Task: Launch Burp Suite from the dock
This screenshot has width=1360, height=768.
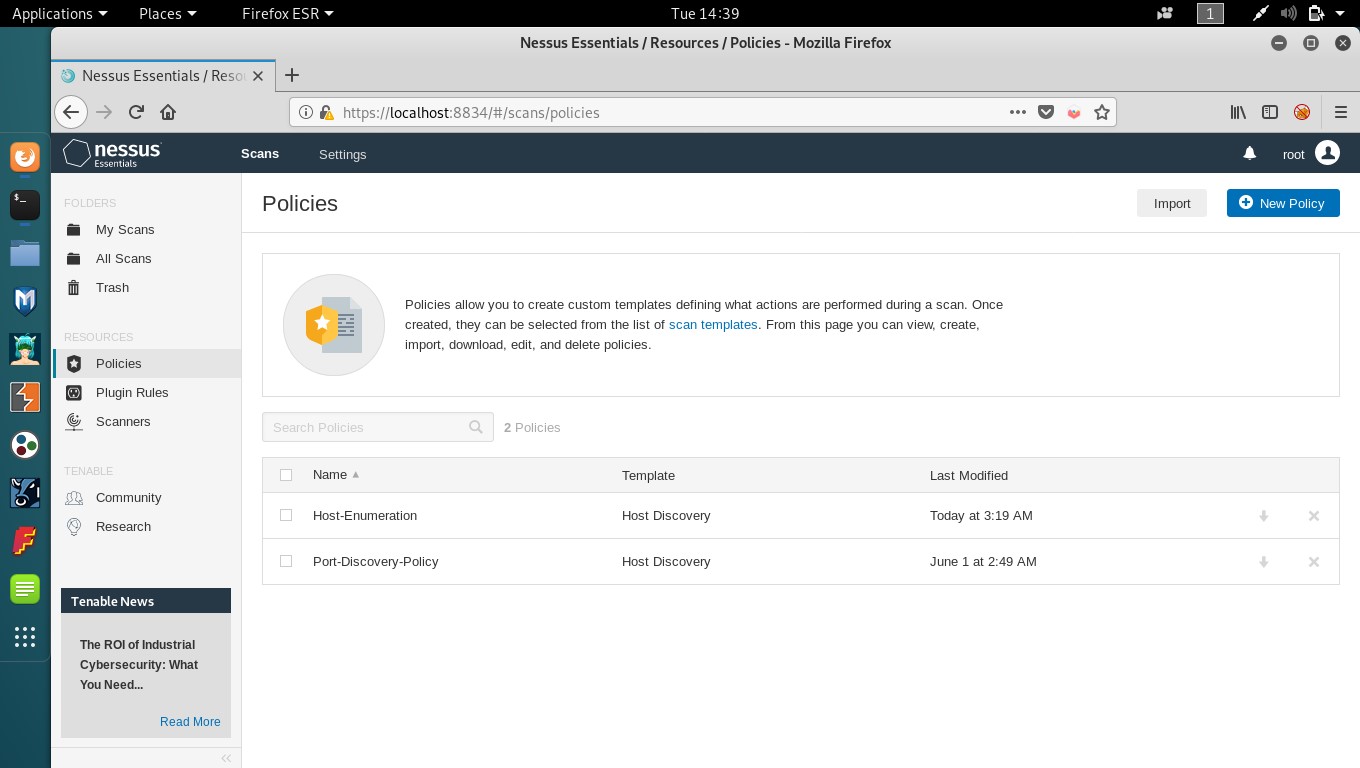Action: click(25, 397)
